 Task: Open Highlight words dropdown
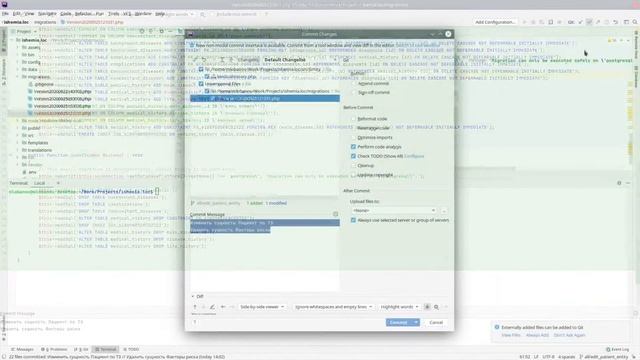point(399,307)
